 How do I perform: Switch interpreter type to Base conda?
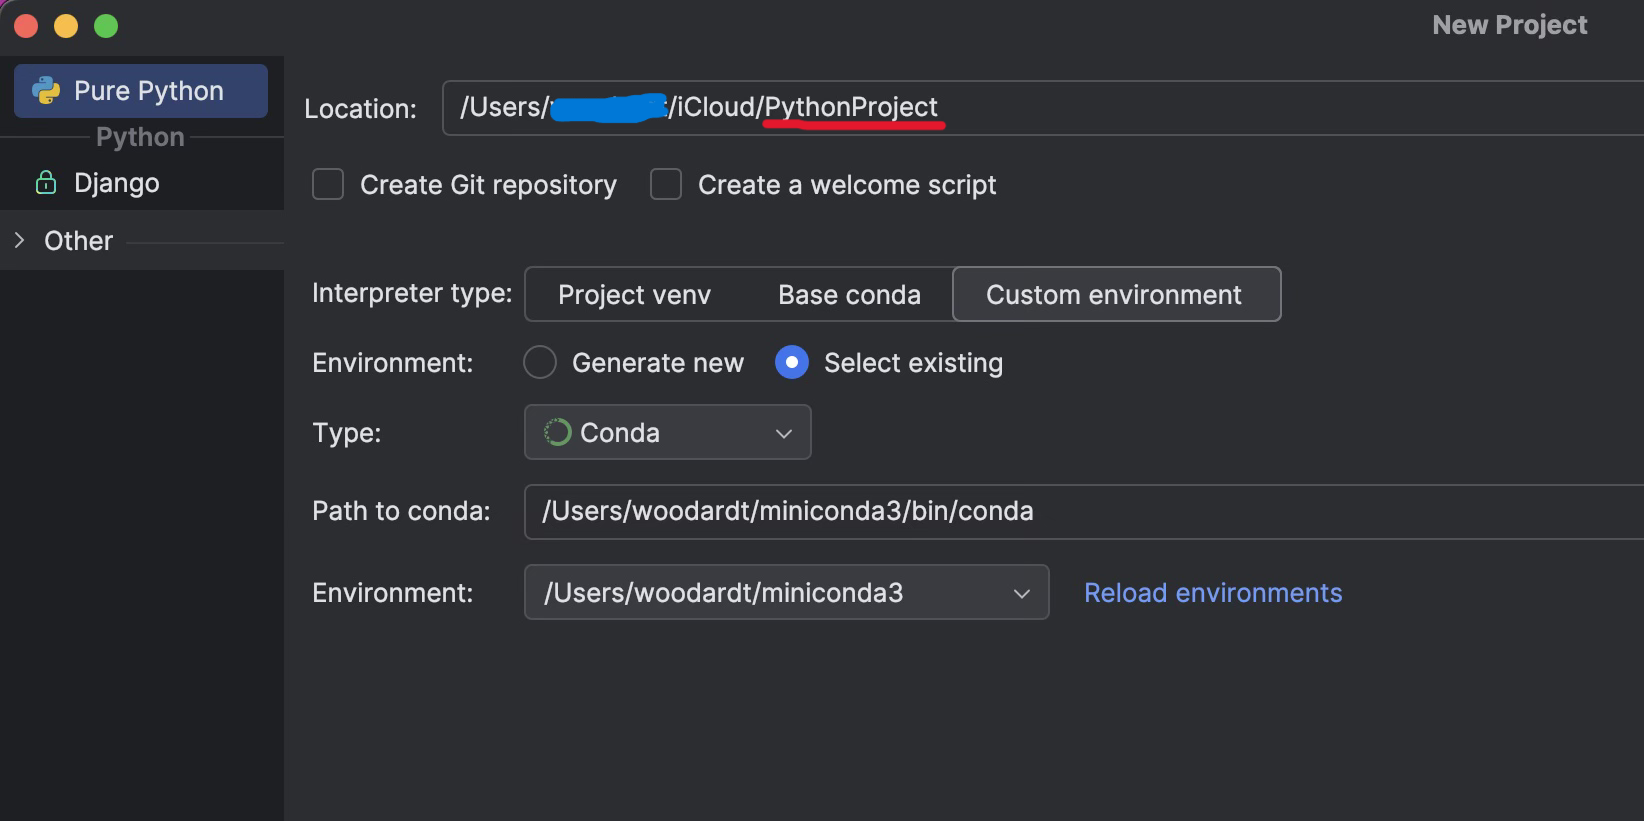(849, 295)
